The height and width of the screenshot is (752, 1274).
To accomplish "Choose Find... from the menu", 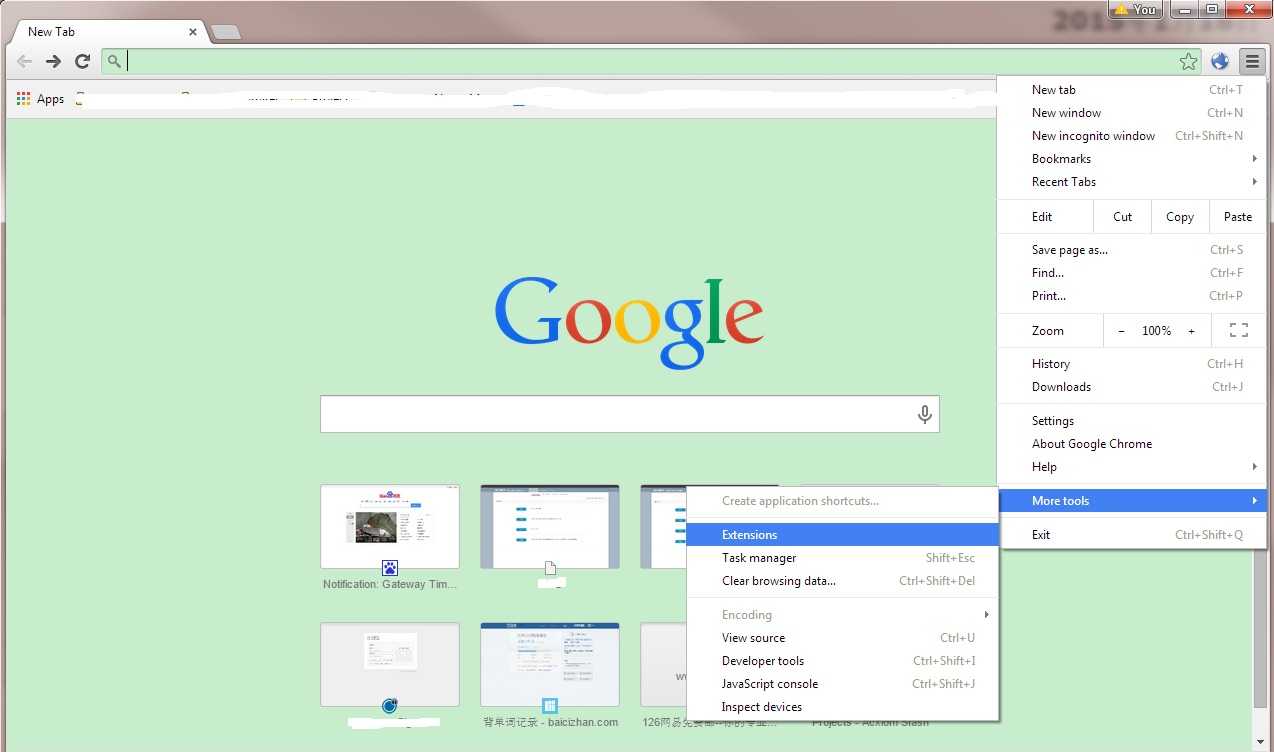I will (1132, 273).
